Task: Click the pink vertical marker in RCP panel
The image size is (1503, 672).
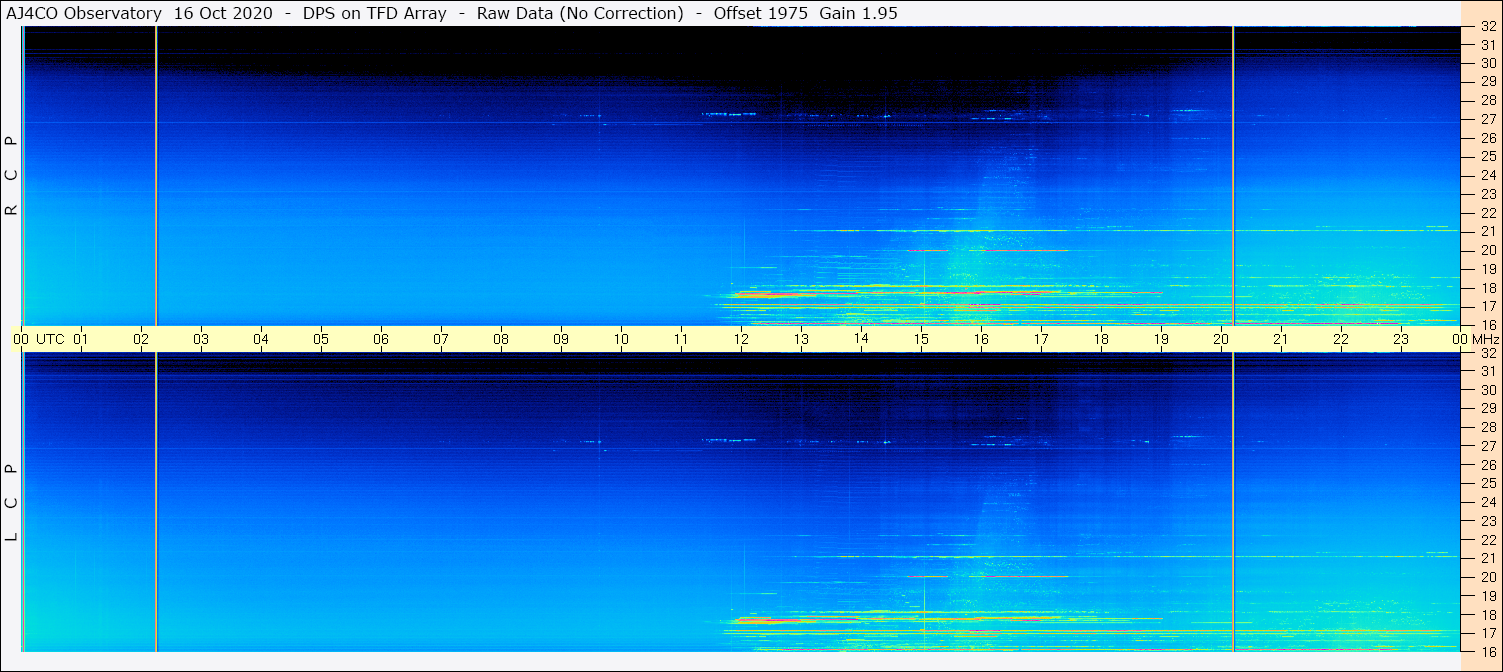Action: coord(1233,176)
